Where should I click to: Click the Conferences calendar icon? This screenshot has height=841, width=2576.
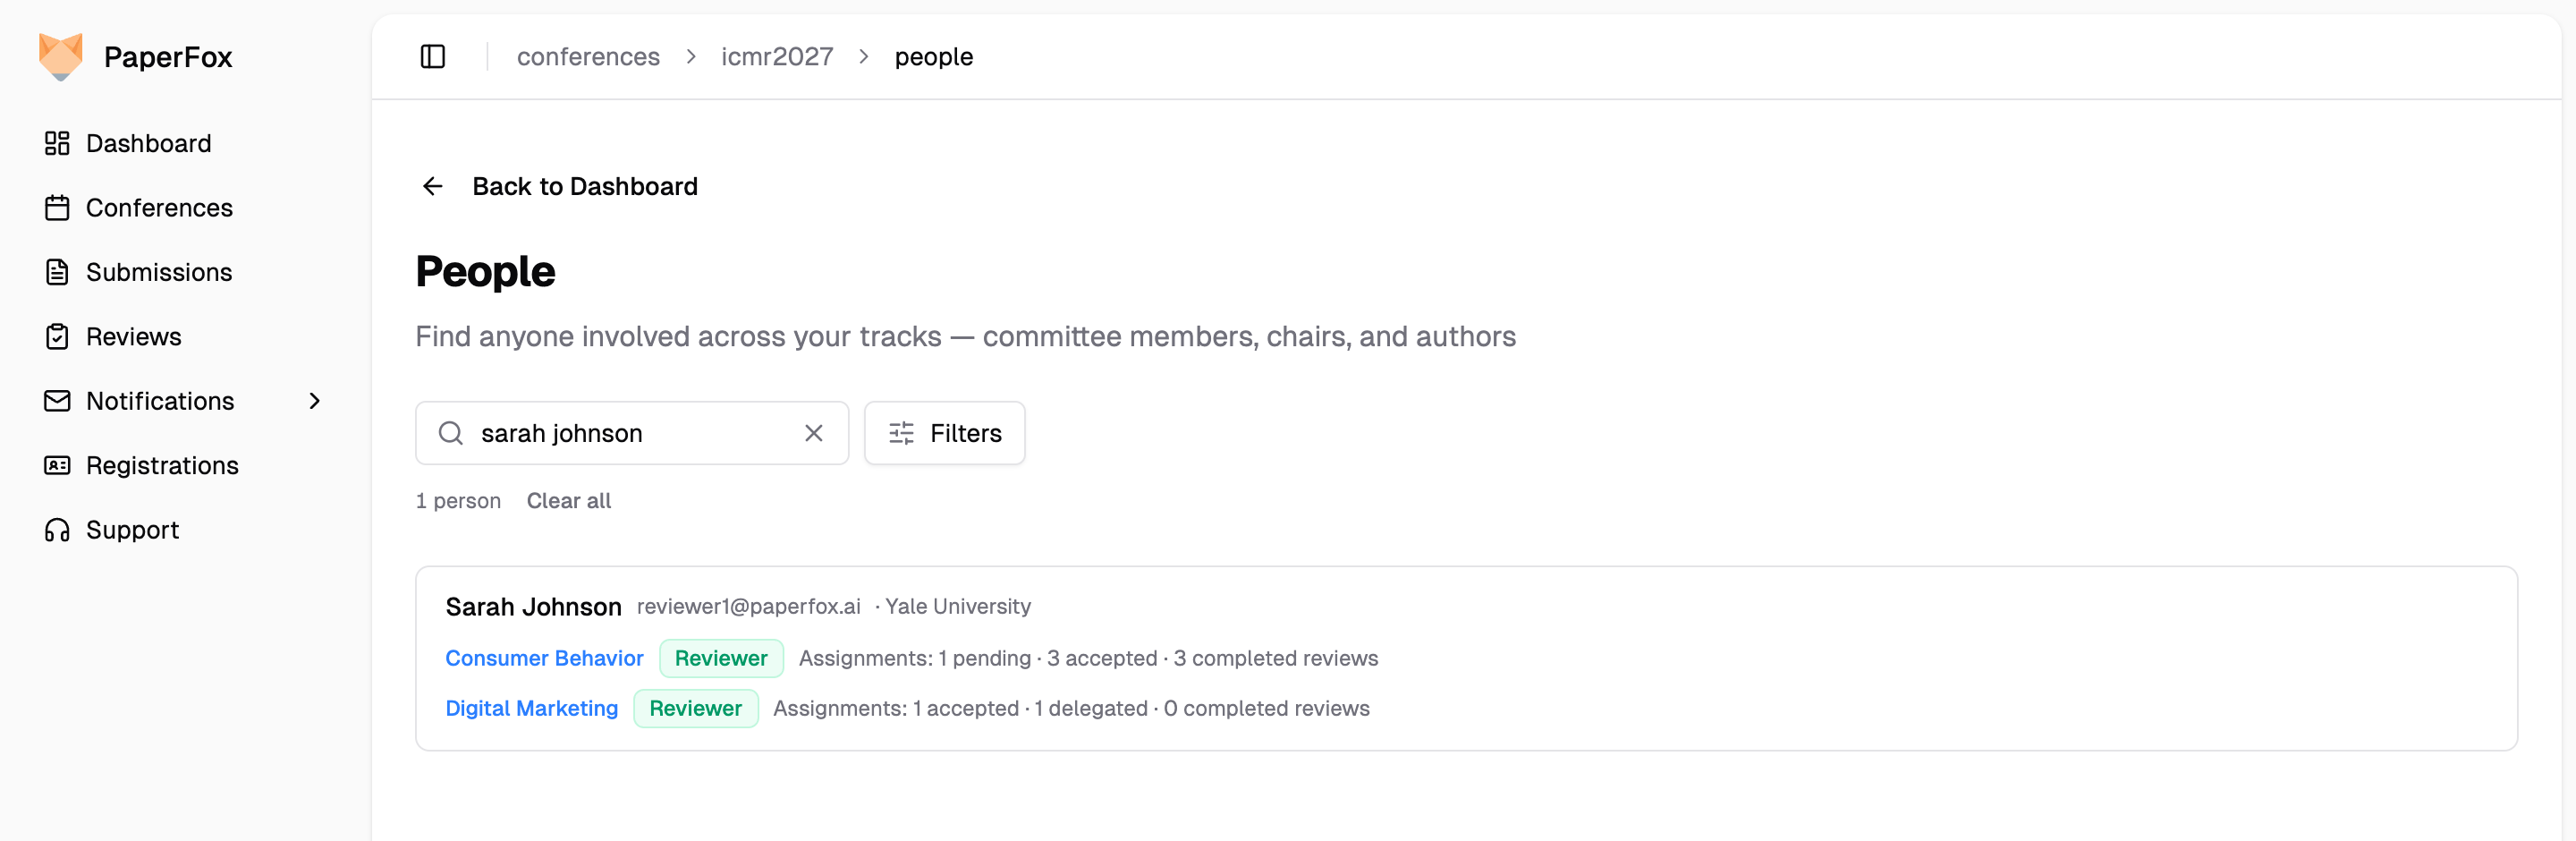[57, 208]
